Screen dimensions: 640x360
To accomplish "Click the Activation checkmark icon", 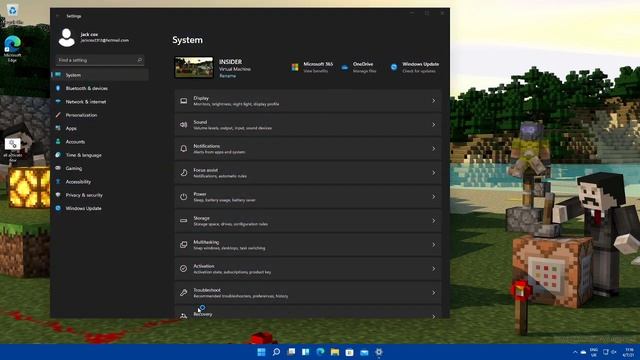I will tap(184, 269).
